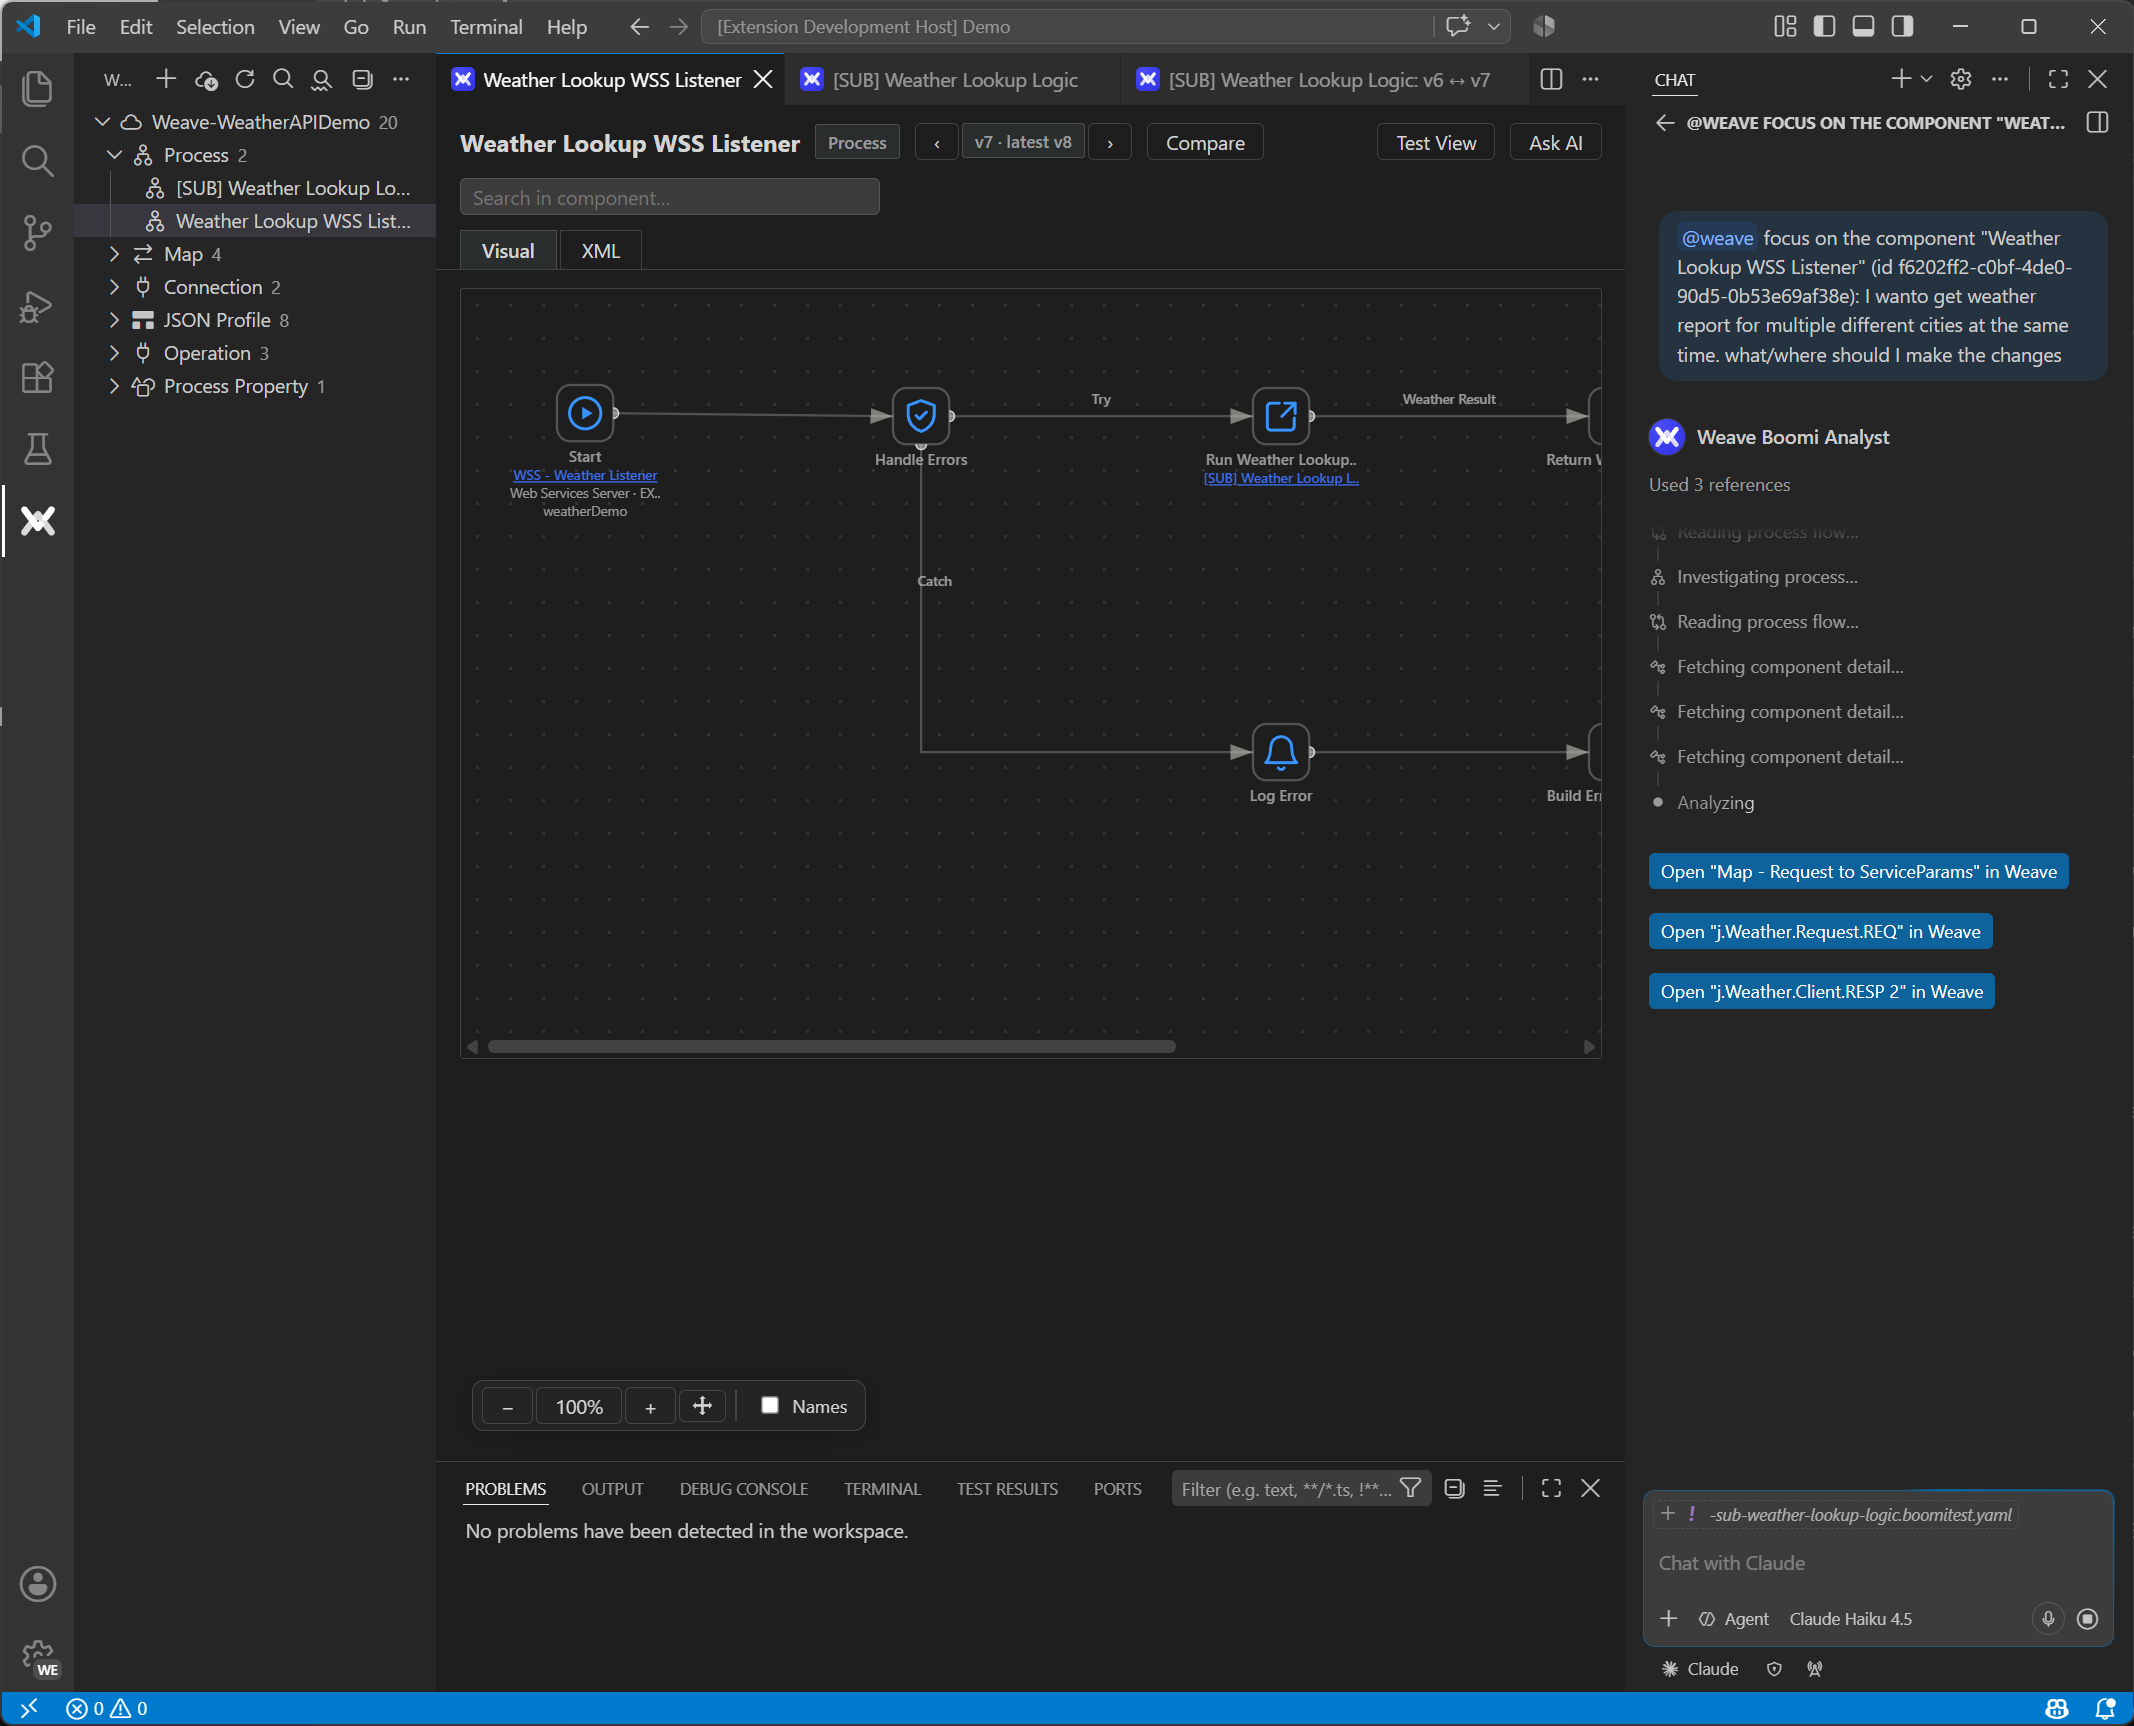Screen dimensions: 2134x1726
Task: Click the Problems filter text field
Action: (1285, 1488)
